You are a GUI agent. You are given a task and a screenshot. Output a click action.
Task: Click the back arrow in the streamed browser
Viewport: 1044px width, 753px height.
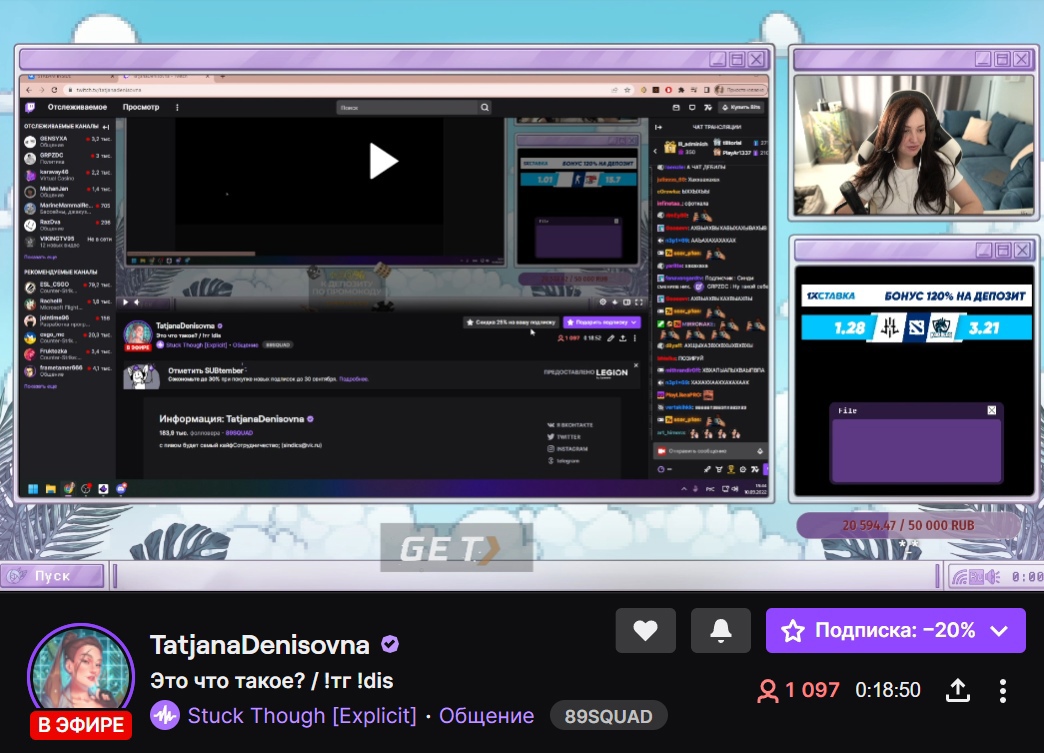pos(29,90)
